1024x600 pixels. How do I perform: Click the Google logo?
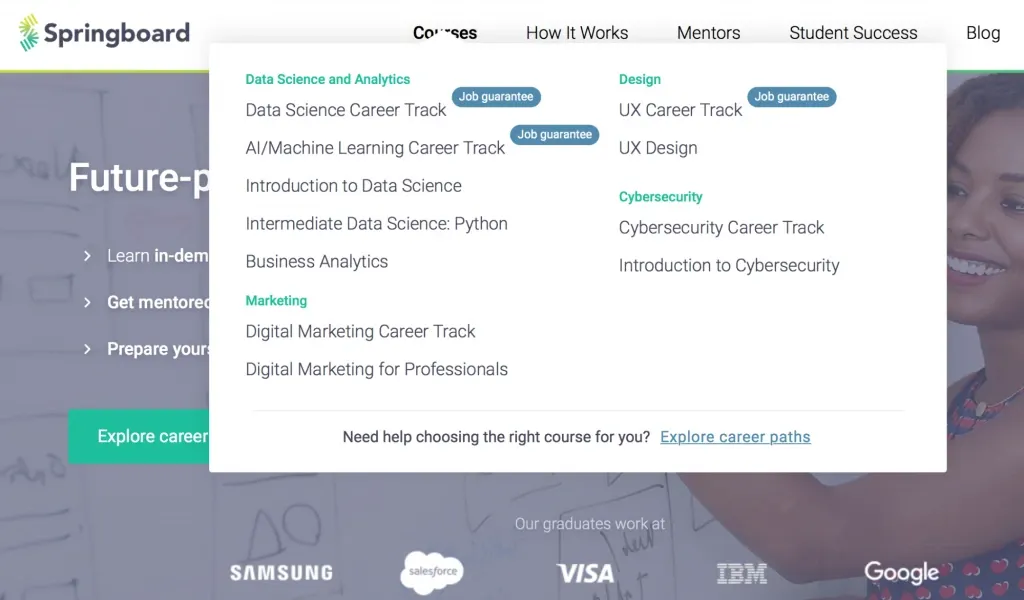(x=901, y=572)
